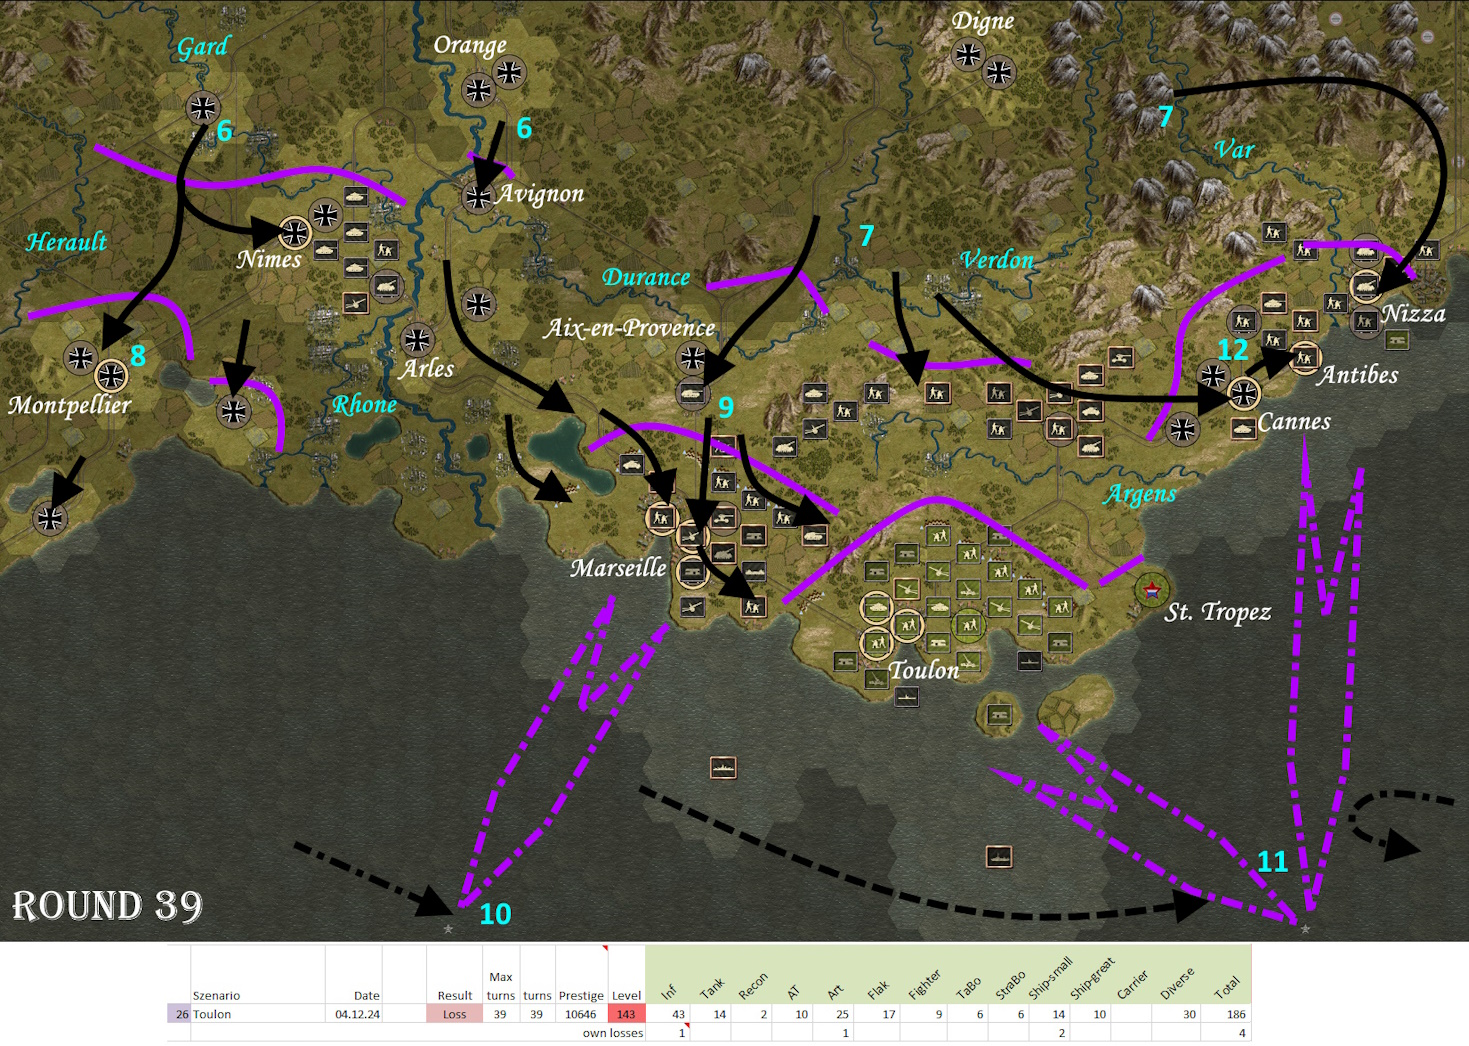Image resolution: width=1469 pixels, height=1046 pixels.
Task: Click the Marseille city label
Action: [x=618, y=568]
